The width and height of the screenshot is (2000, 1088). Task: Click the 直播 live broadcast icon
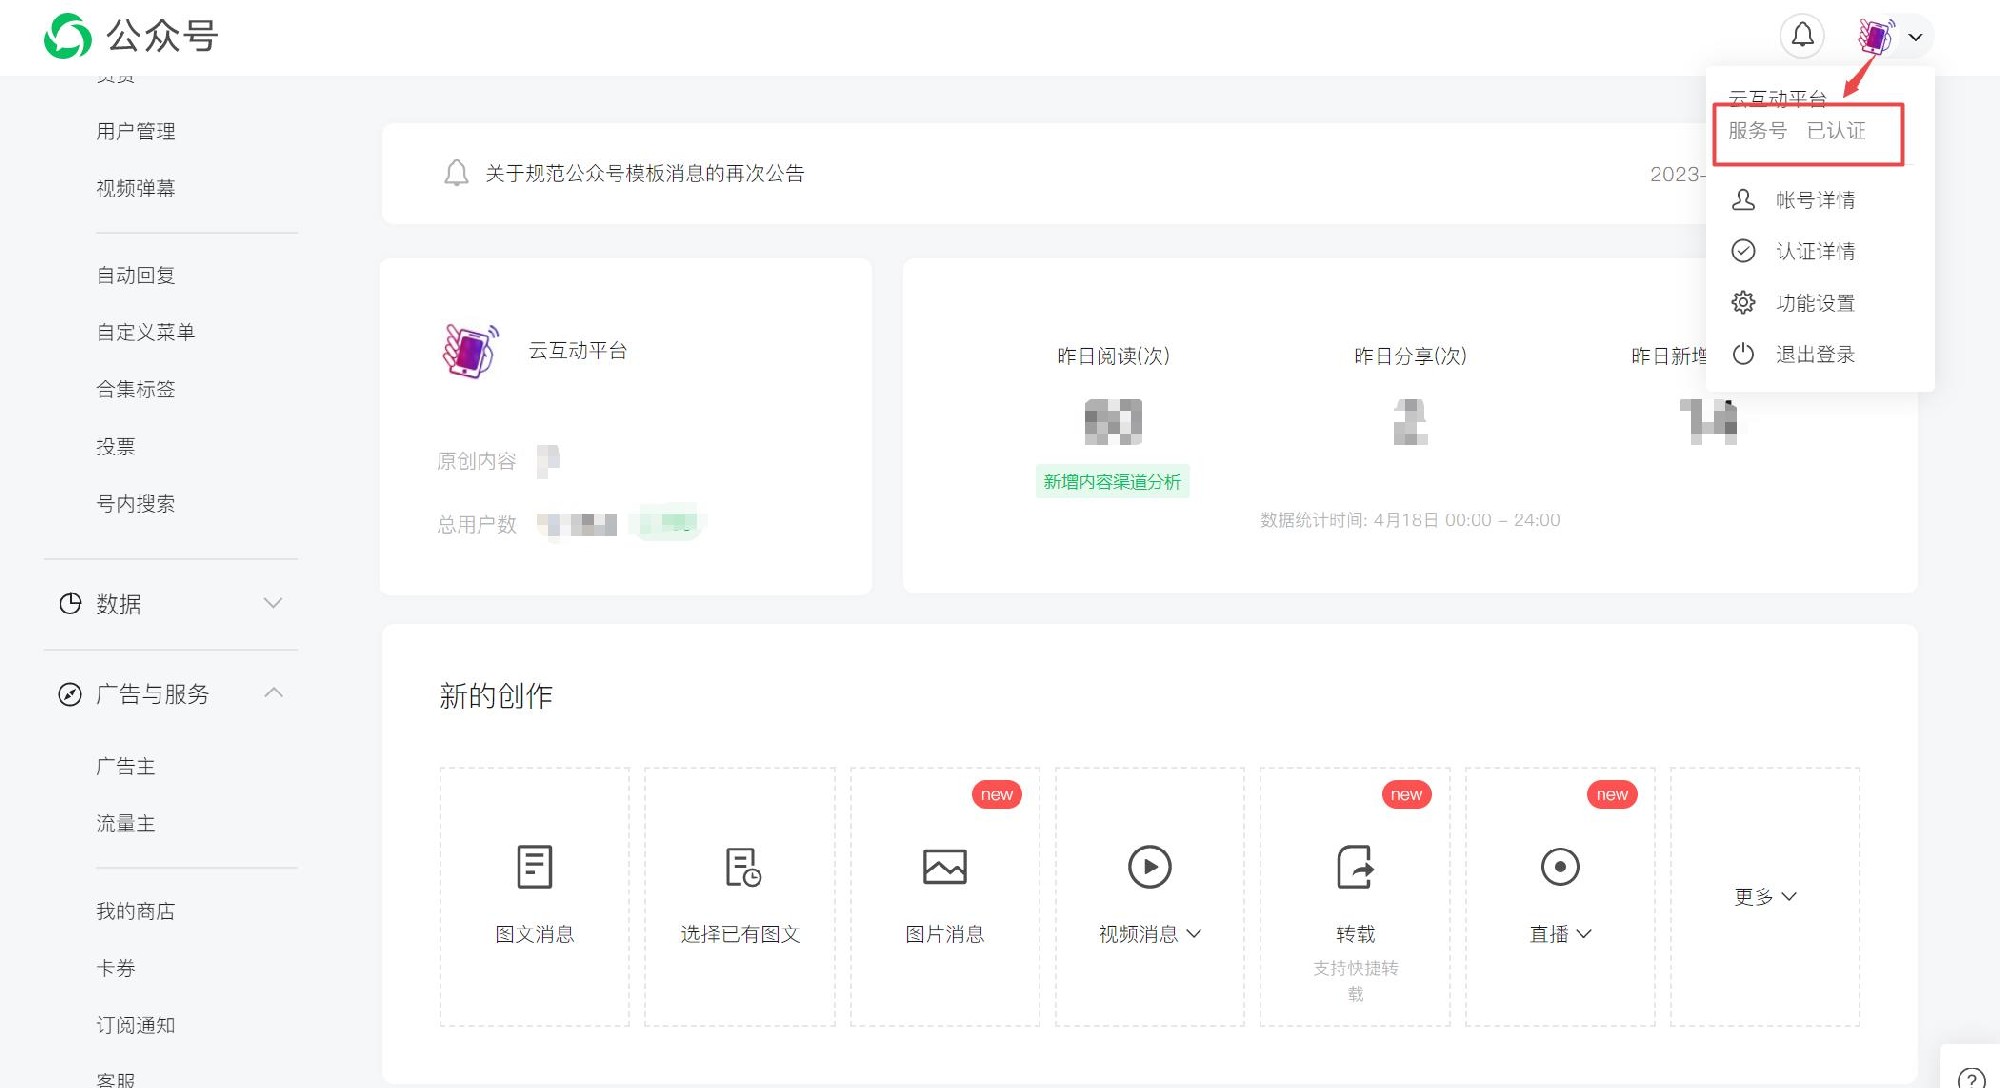[1559, 866]
